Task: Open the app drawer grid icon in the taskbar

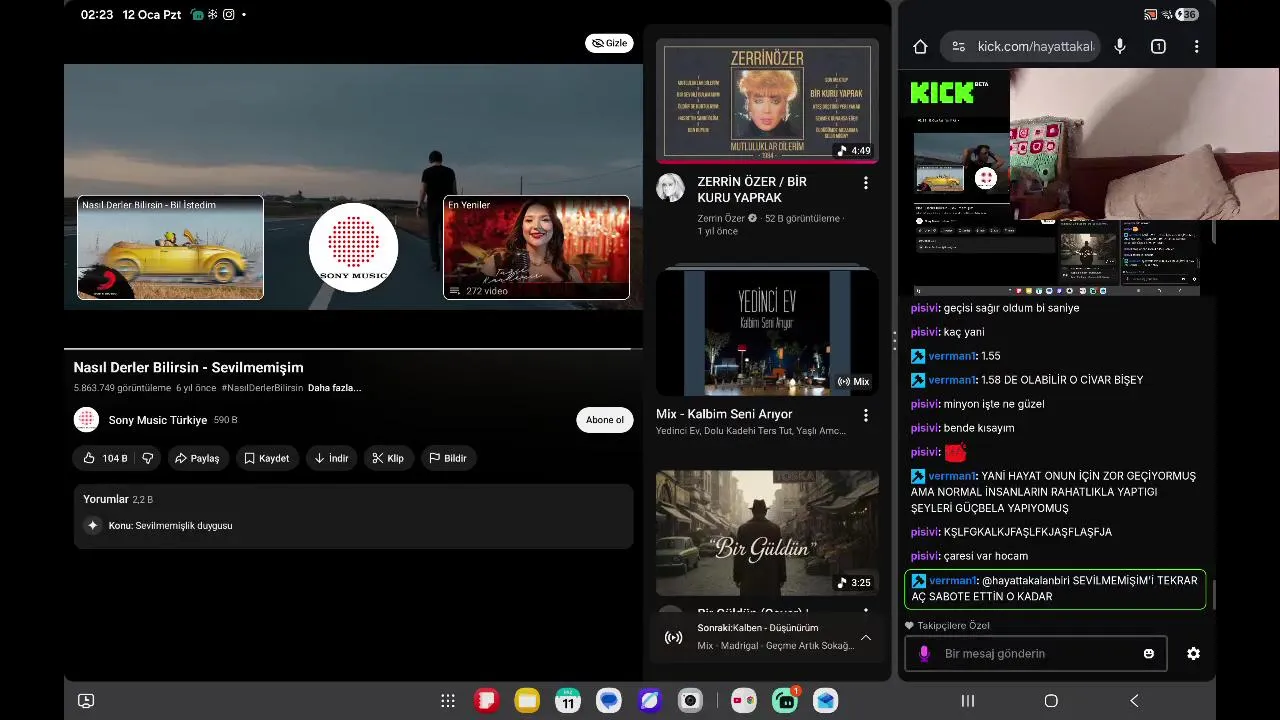Action: pyautogui.click(x=448, y=701)
